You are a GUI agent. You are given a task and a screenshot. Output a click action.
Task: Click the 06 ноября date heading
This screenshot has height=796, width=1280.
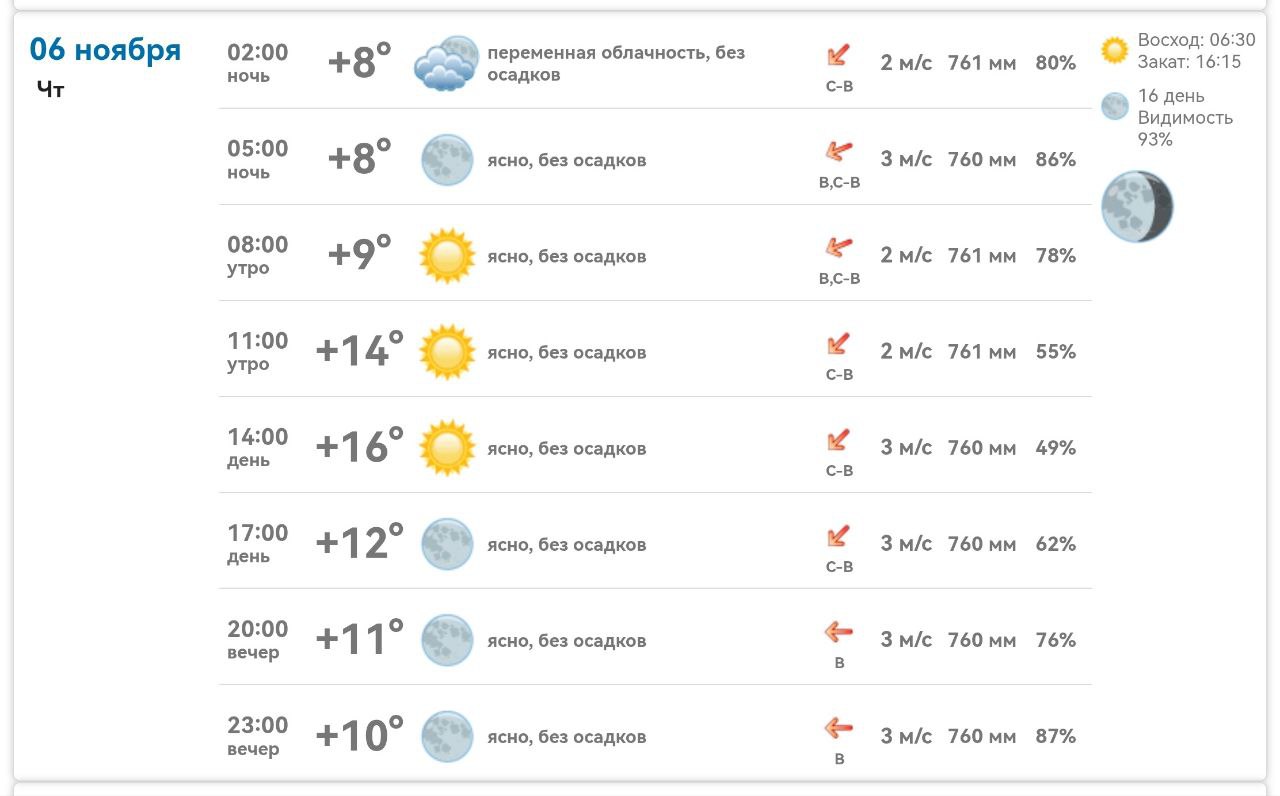105,50
